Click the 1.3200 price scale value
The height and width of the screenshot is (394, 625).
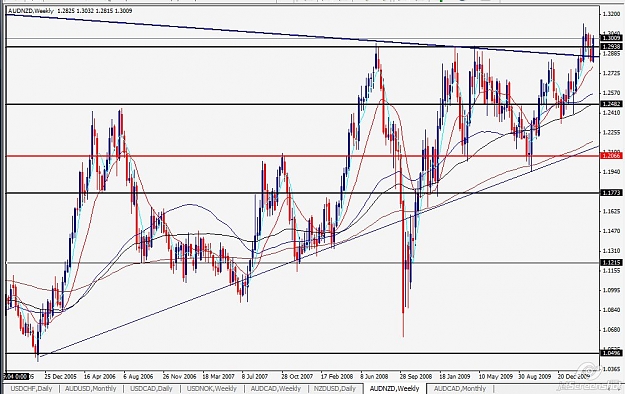tap(611, 14)
